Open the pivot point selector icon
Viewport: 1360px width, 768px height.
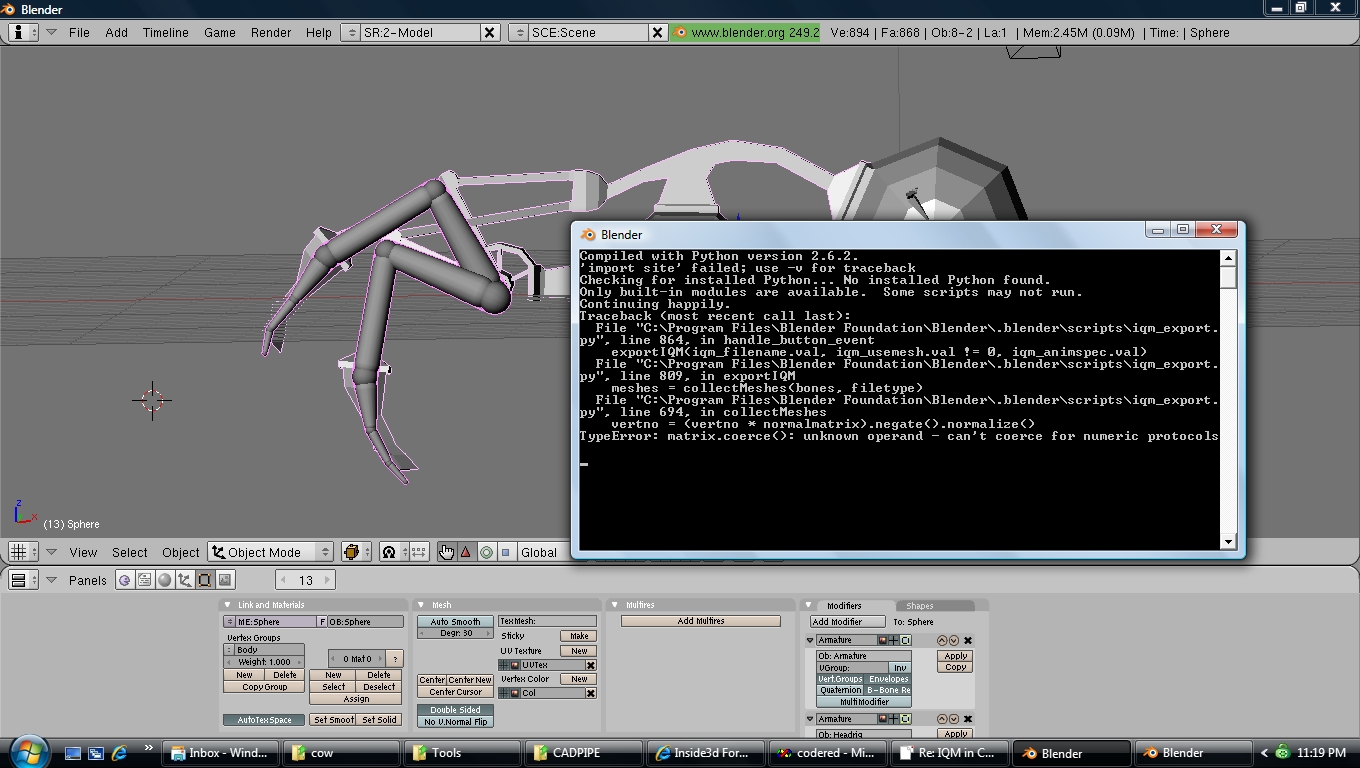tap(395, 552)
